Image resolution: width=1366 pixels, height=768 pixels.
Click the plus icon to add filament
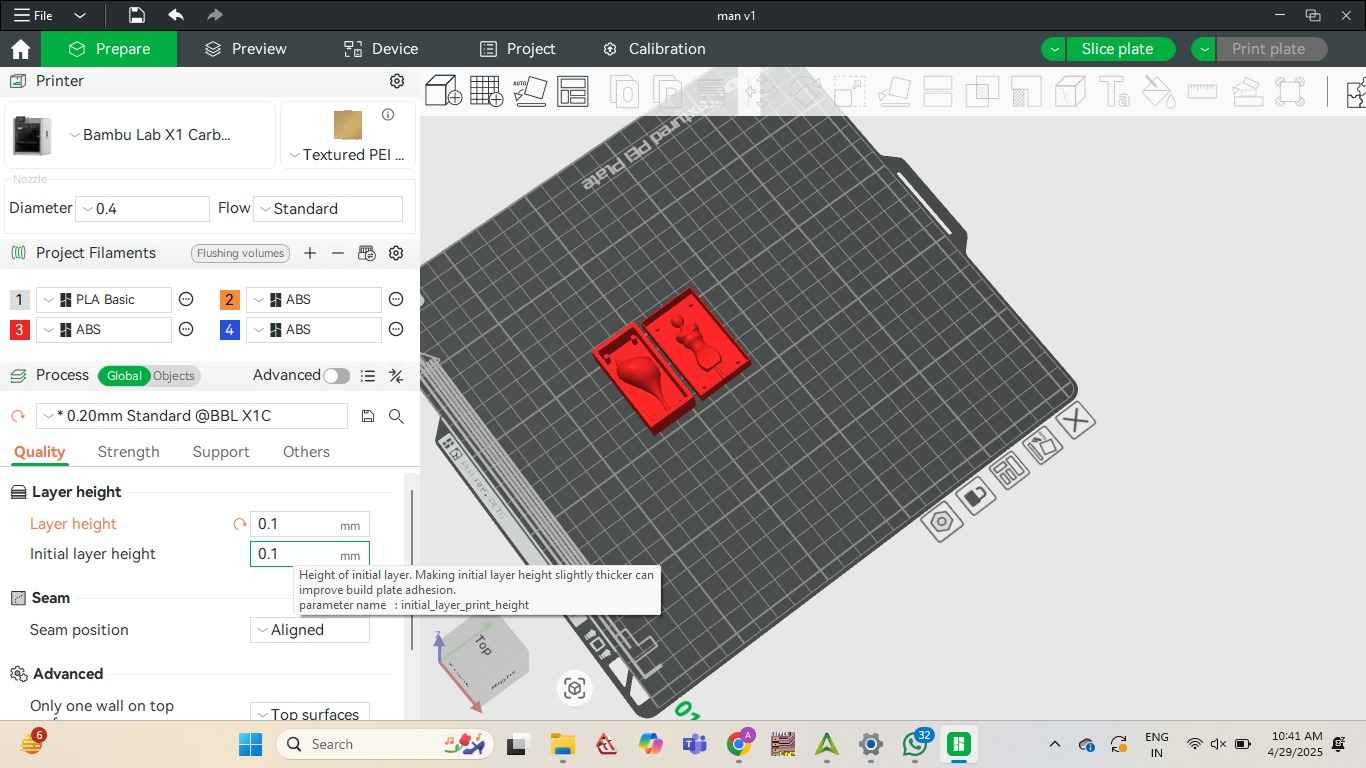click(x=310, y=253)
